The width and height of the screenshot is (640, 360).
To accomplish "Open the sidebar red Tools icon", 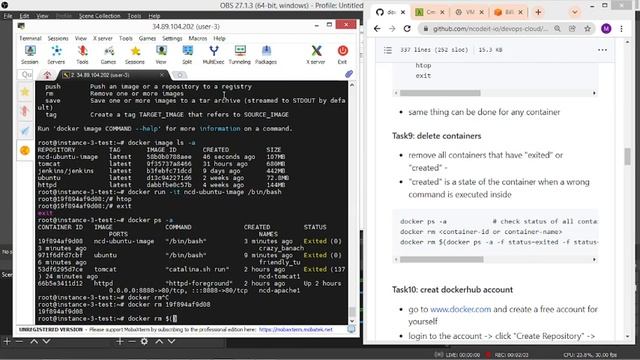I will pyautogui.click(x=25, y=111).
